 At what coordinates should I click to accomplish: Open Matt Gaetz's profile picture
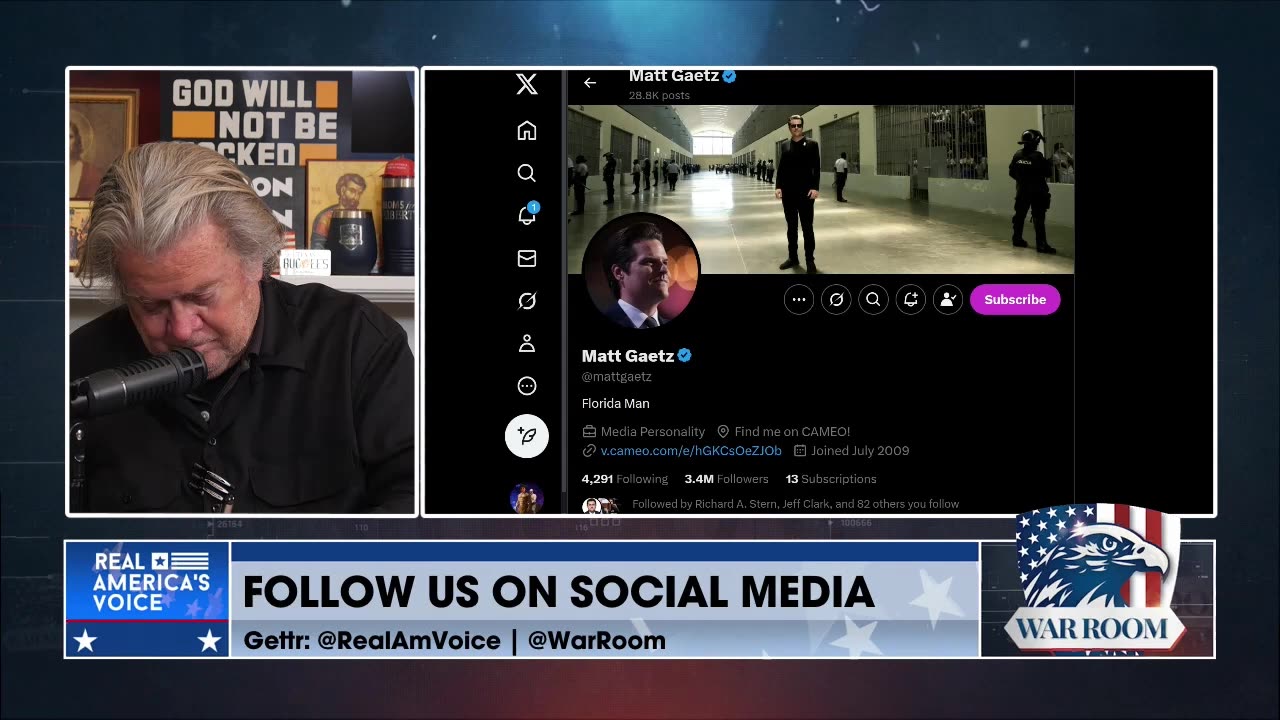641,271
